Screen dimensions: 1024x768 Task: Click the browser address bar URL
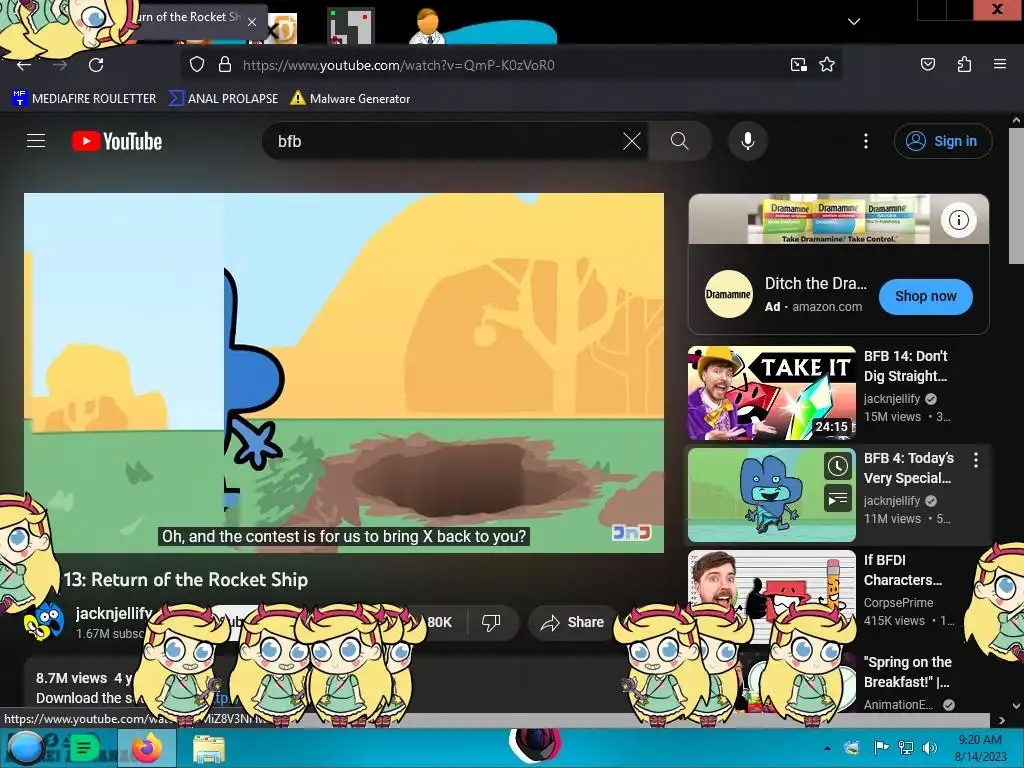[398, 65]
